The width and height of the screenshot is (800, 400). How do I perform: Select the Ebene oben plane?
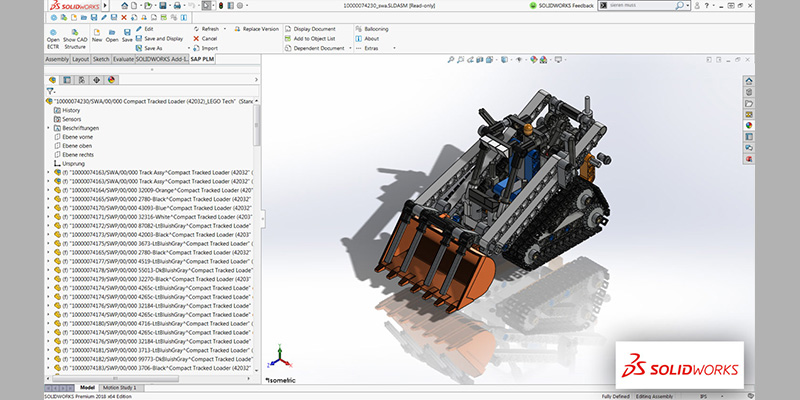click(73, 146)
